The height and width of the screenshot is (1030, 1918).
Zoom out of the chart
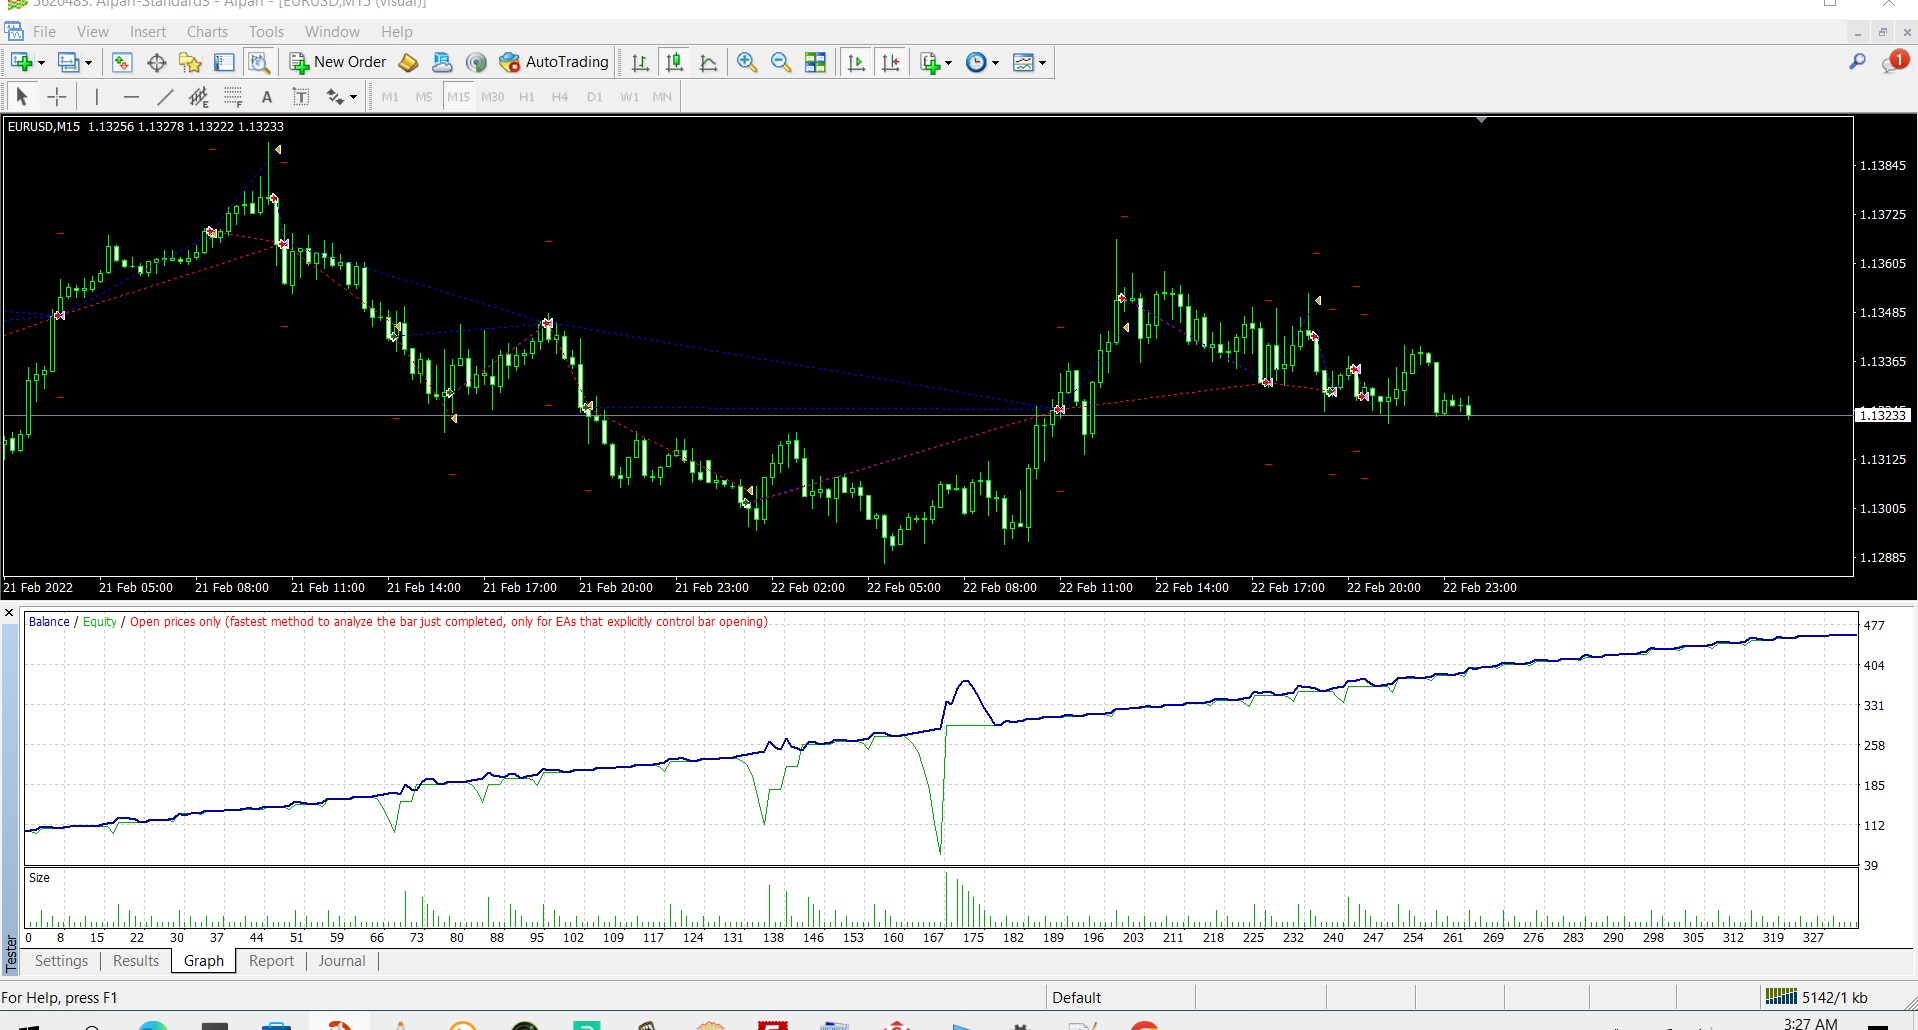[x=781, y=63]
